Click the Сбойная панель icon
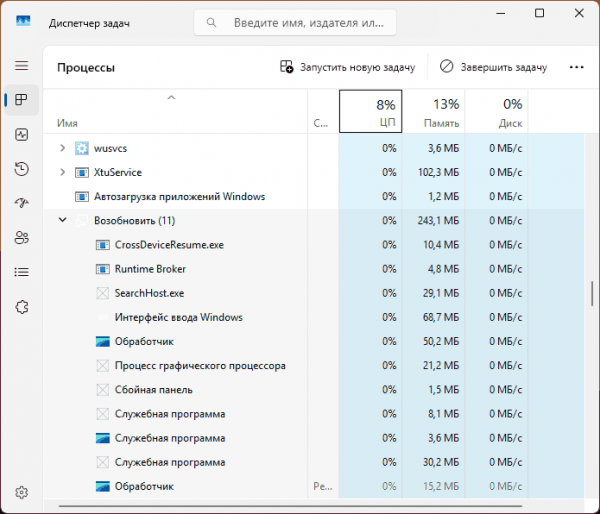 click(103, 390)
